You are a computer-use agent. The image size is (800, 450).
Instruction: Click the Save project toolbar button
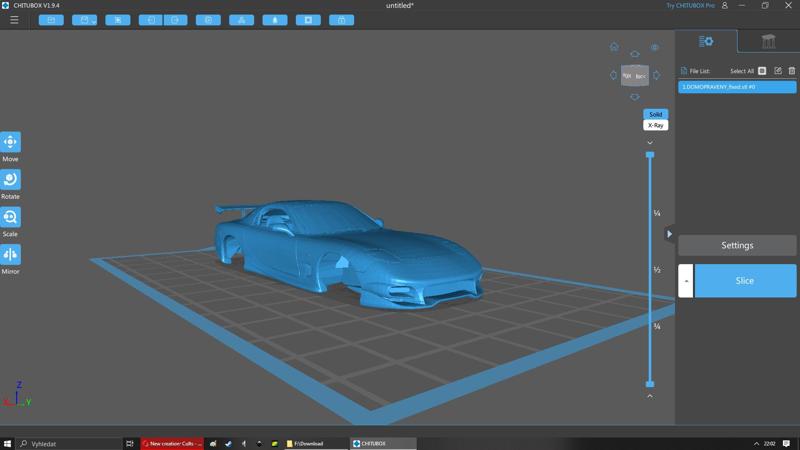coord(85,20)
